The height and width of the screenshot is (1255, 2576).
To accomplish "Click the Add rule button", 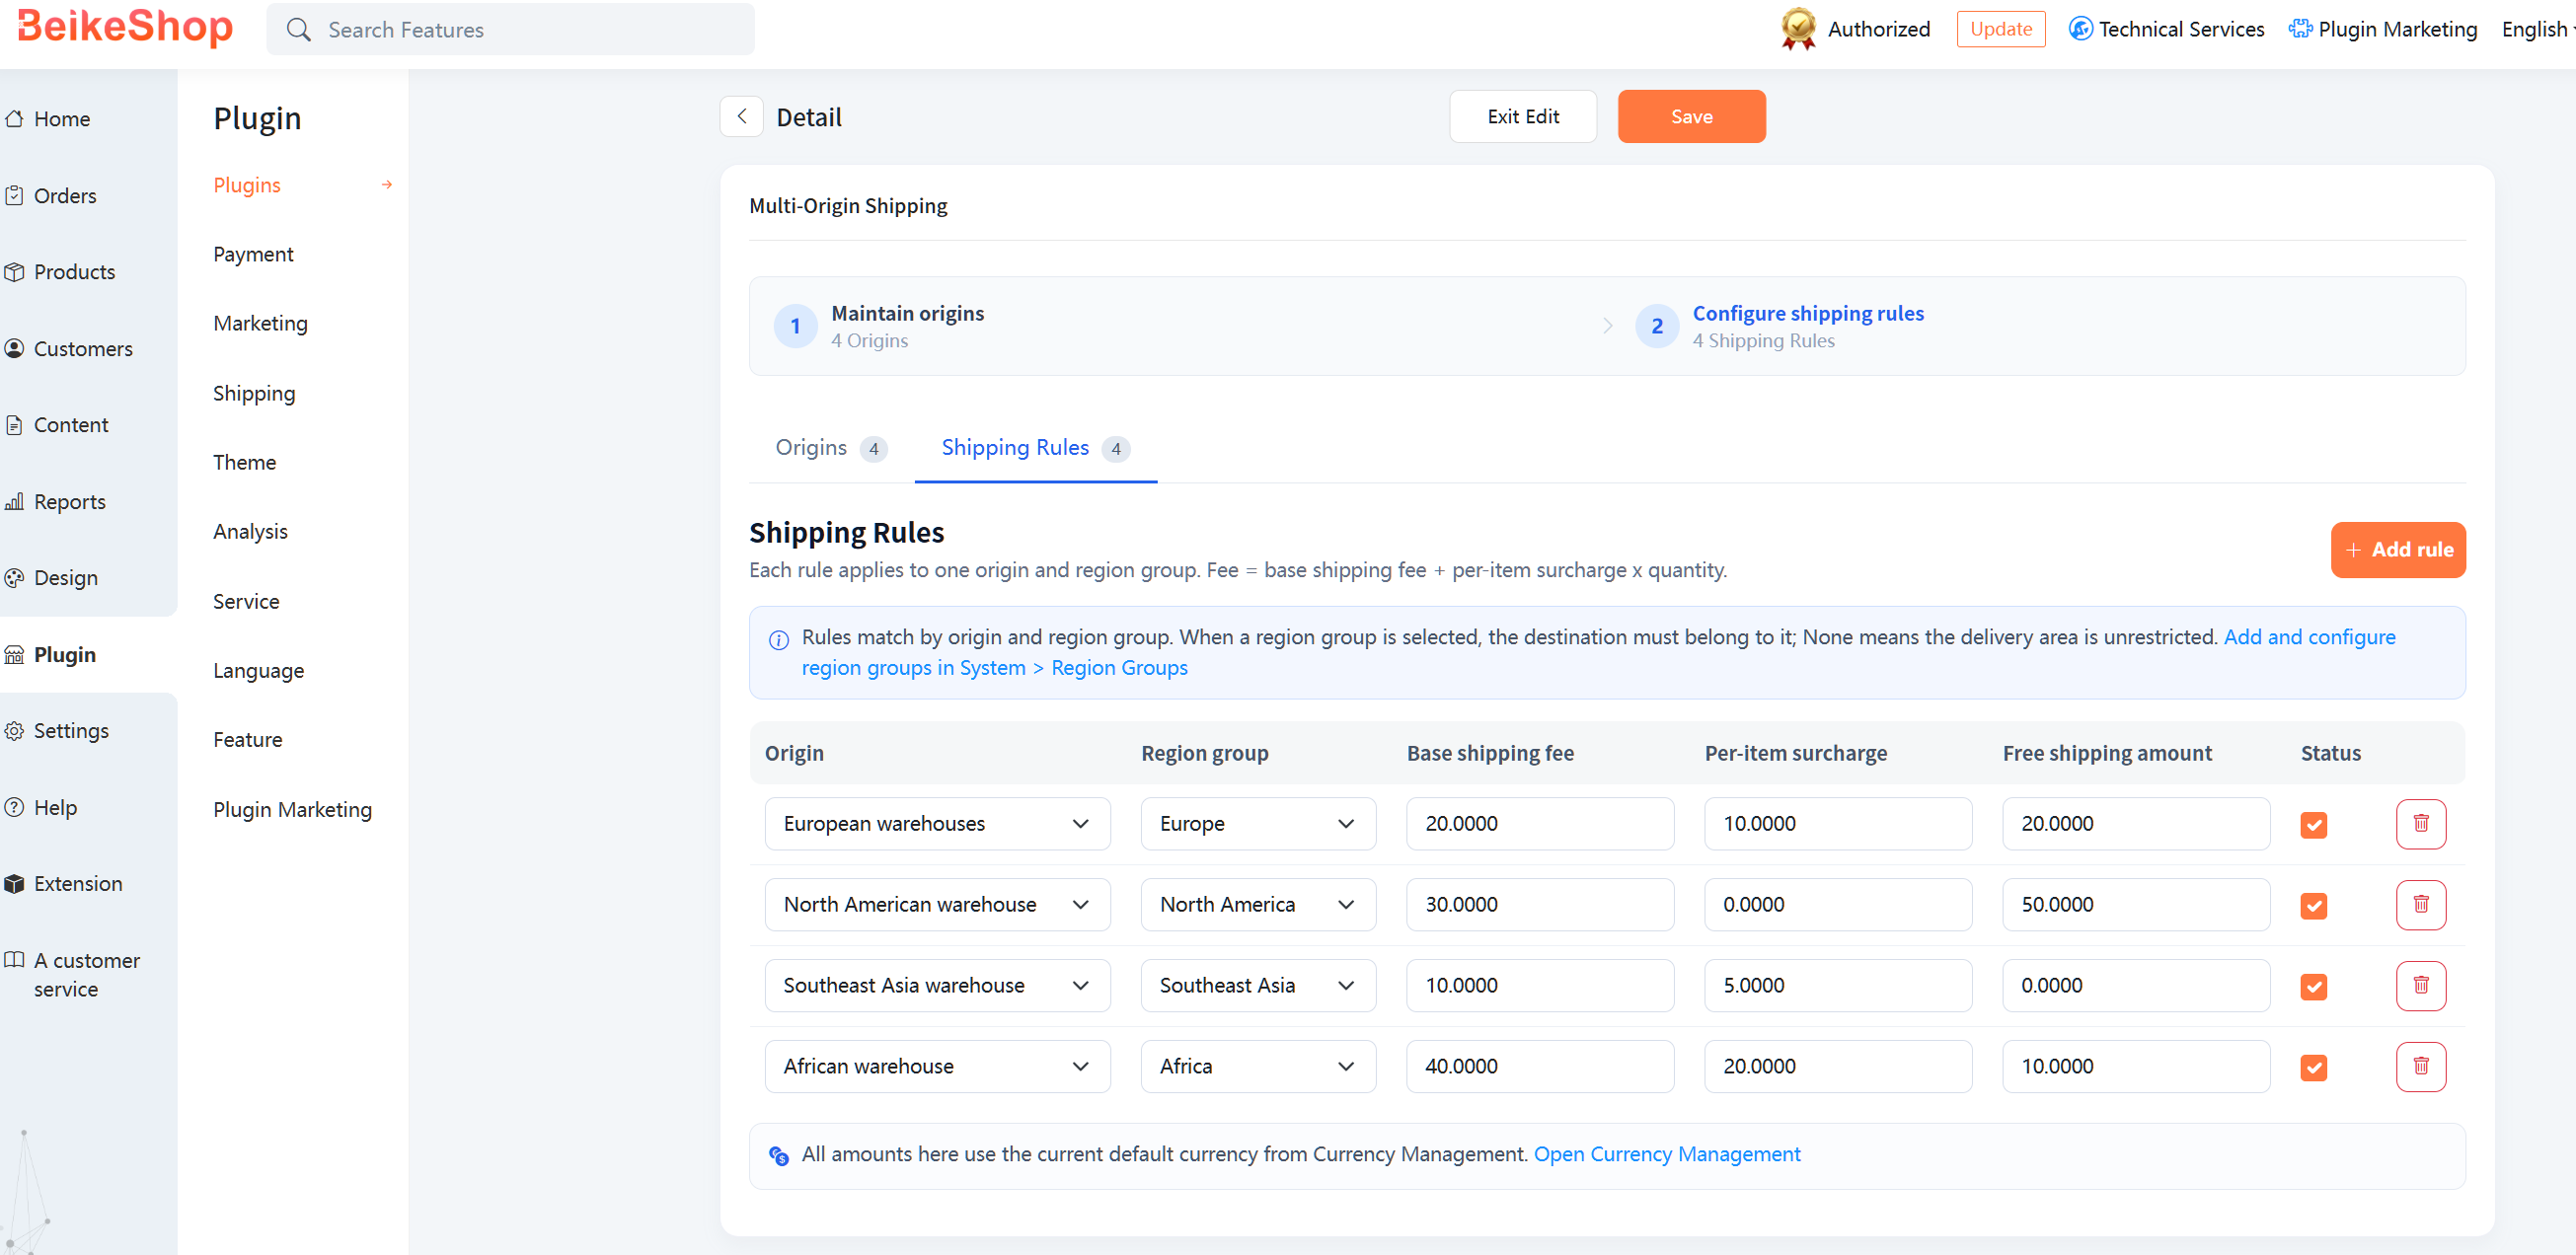I will click(2397, 550).
